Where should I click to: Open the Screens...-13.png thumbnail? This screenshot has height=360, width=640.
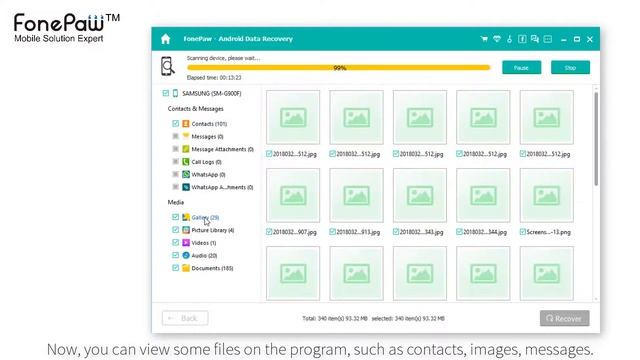coord(547,196)
